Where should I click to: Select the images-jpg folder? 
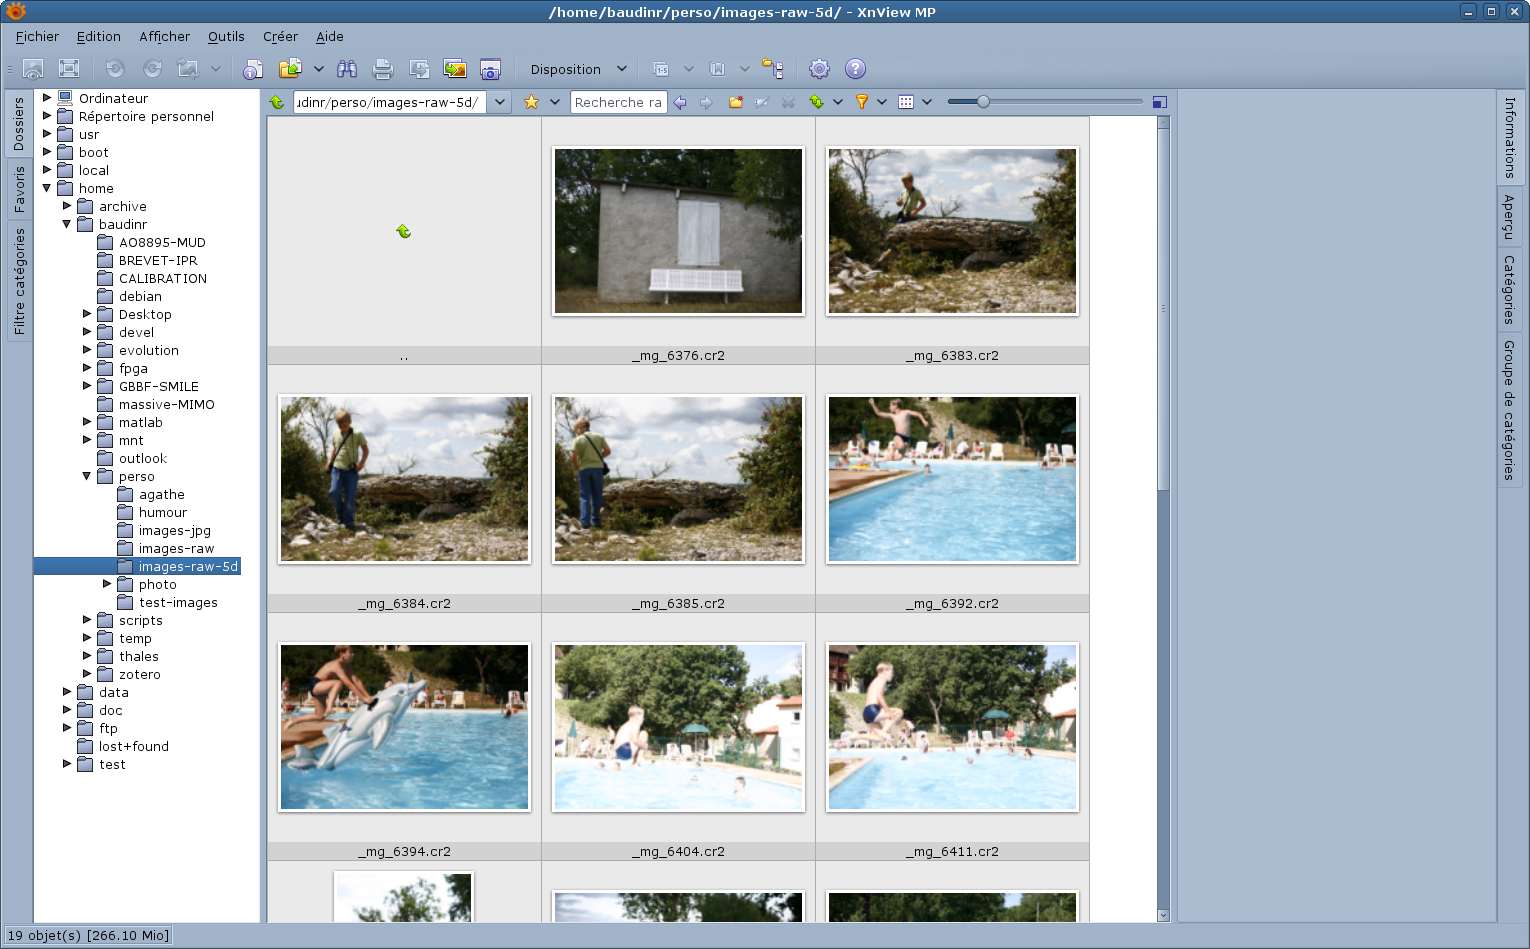[174, 530]
